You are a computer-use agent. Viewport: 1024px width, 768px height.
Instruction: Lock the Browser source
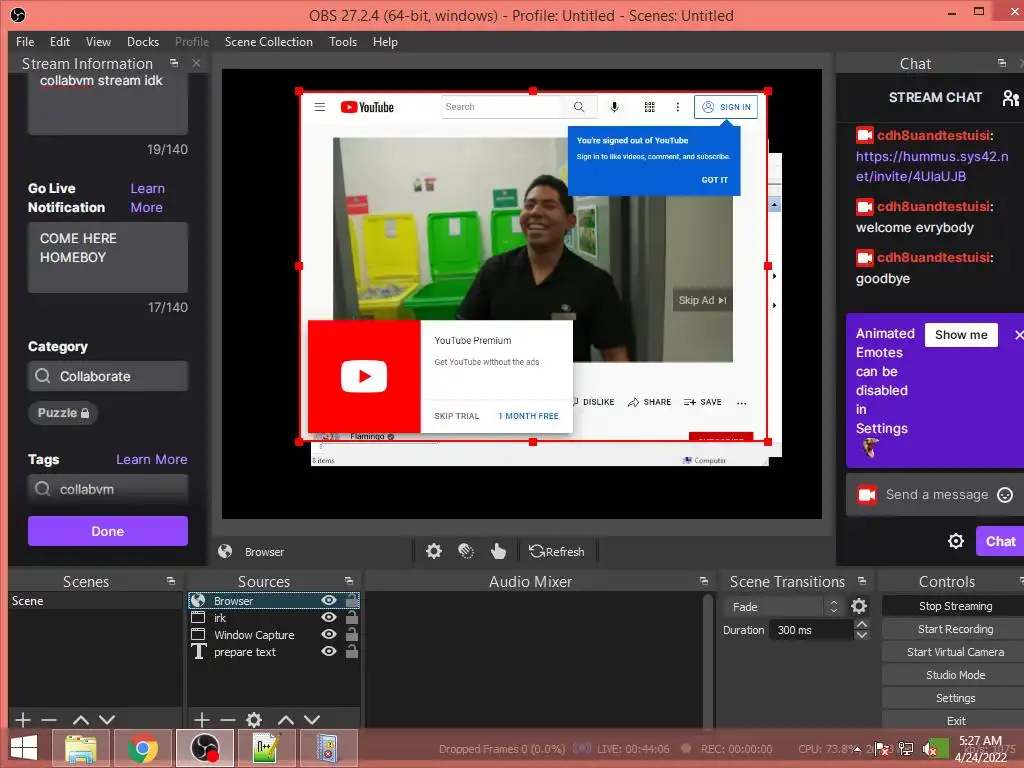pyautogui.click(x=351, y=600)
